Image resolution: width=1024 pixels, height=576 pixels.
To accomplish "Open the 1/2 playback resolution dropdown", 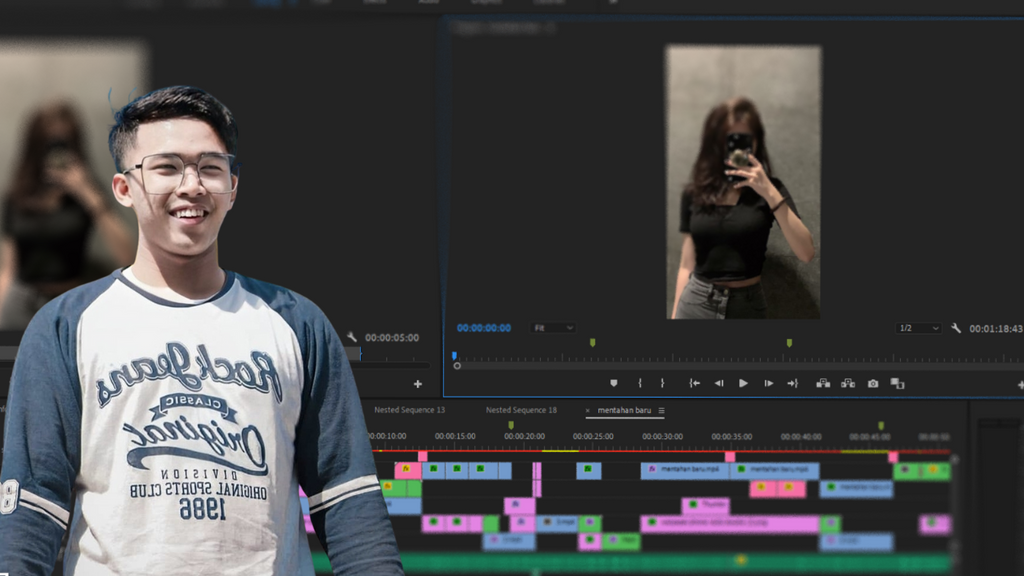I will [x=918, y=328].
